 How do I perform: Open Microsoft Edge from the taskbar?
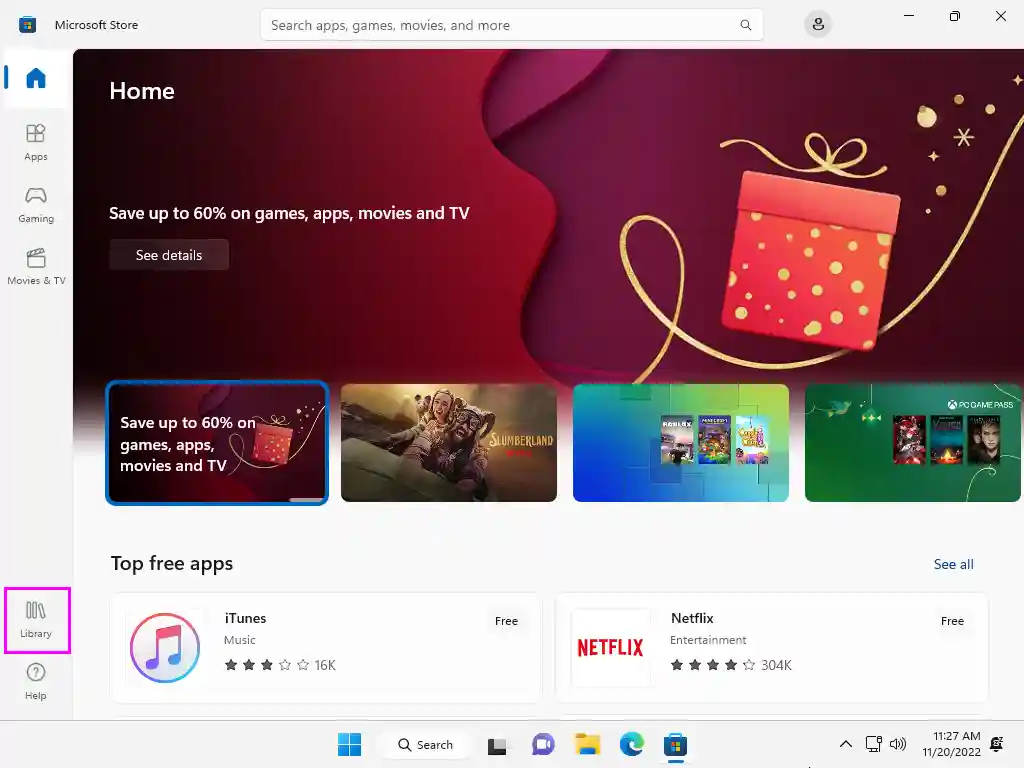[x=632, y=744]
